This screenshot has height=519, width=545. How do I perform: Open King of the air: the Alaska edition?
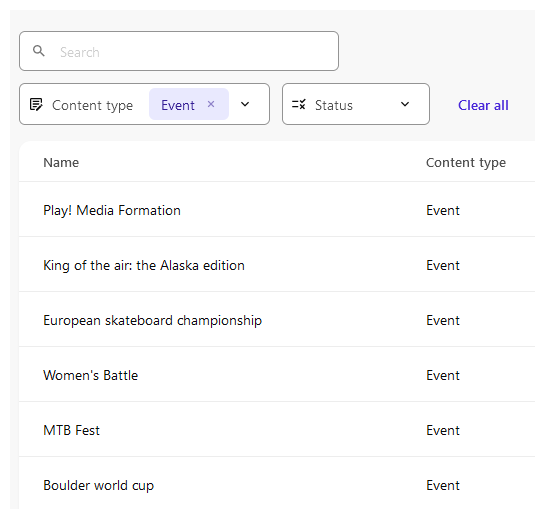point(144,266)
